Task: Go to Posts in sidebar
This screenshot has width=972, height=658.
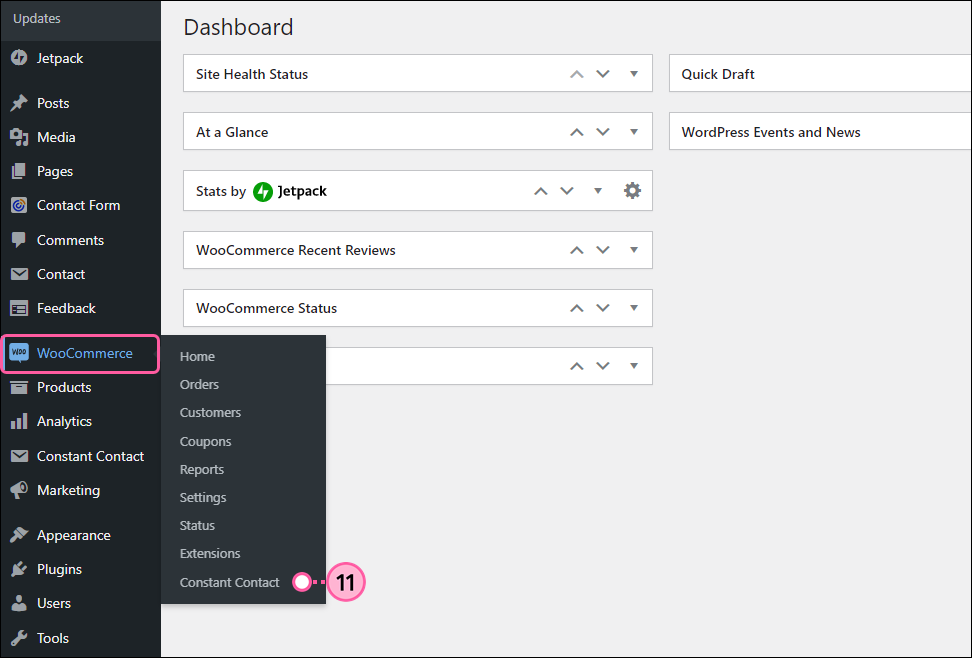Action: [x=53, y=103]
